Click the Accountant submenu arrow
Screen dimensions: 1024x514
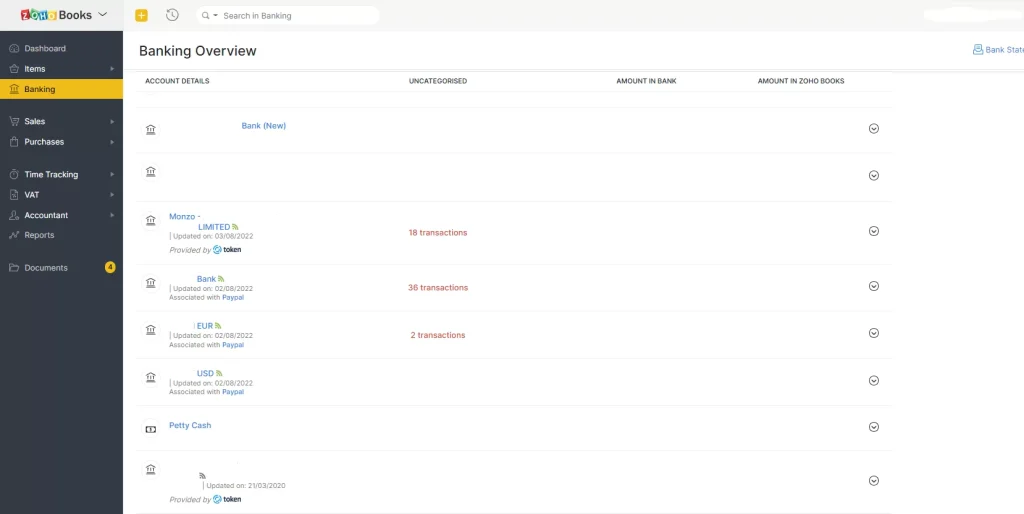[112, 215]
